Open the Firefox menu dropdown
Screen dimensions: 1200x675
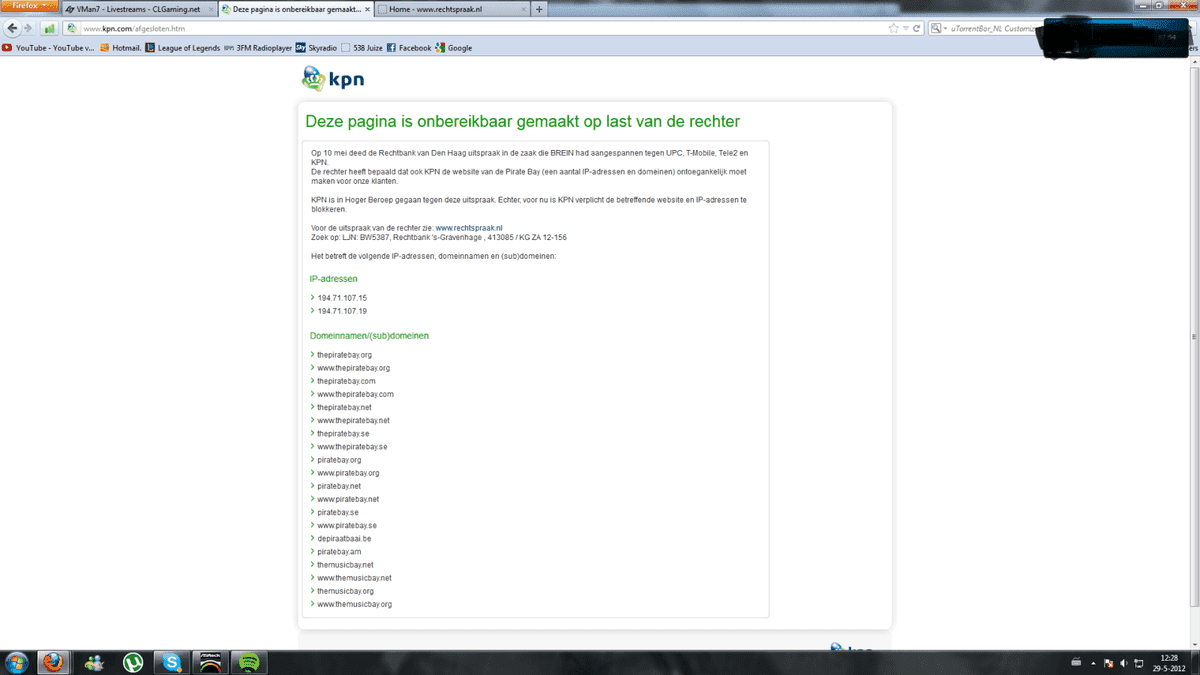pos(29,6)
